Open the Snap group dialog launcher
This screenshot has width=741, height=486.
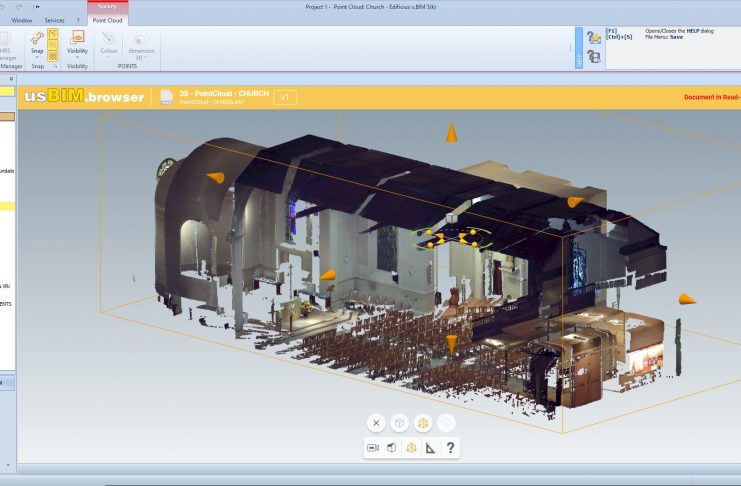[x=55, y=66]
